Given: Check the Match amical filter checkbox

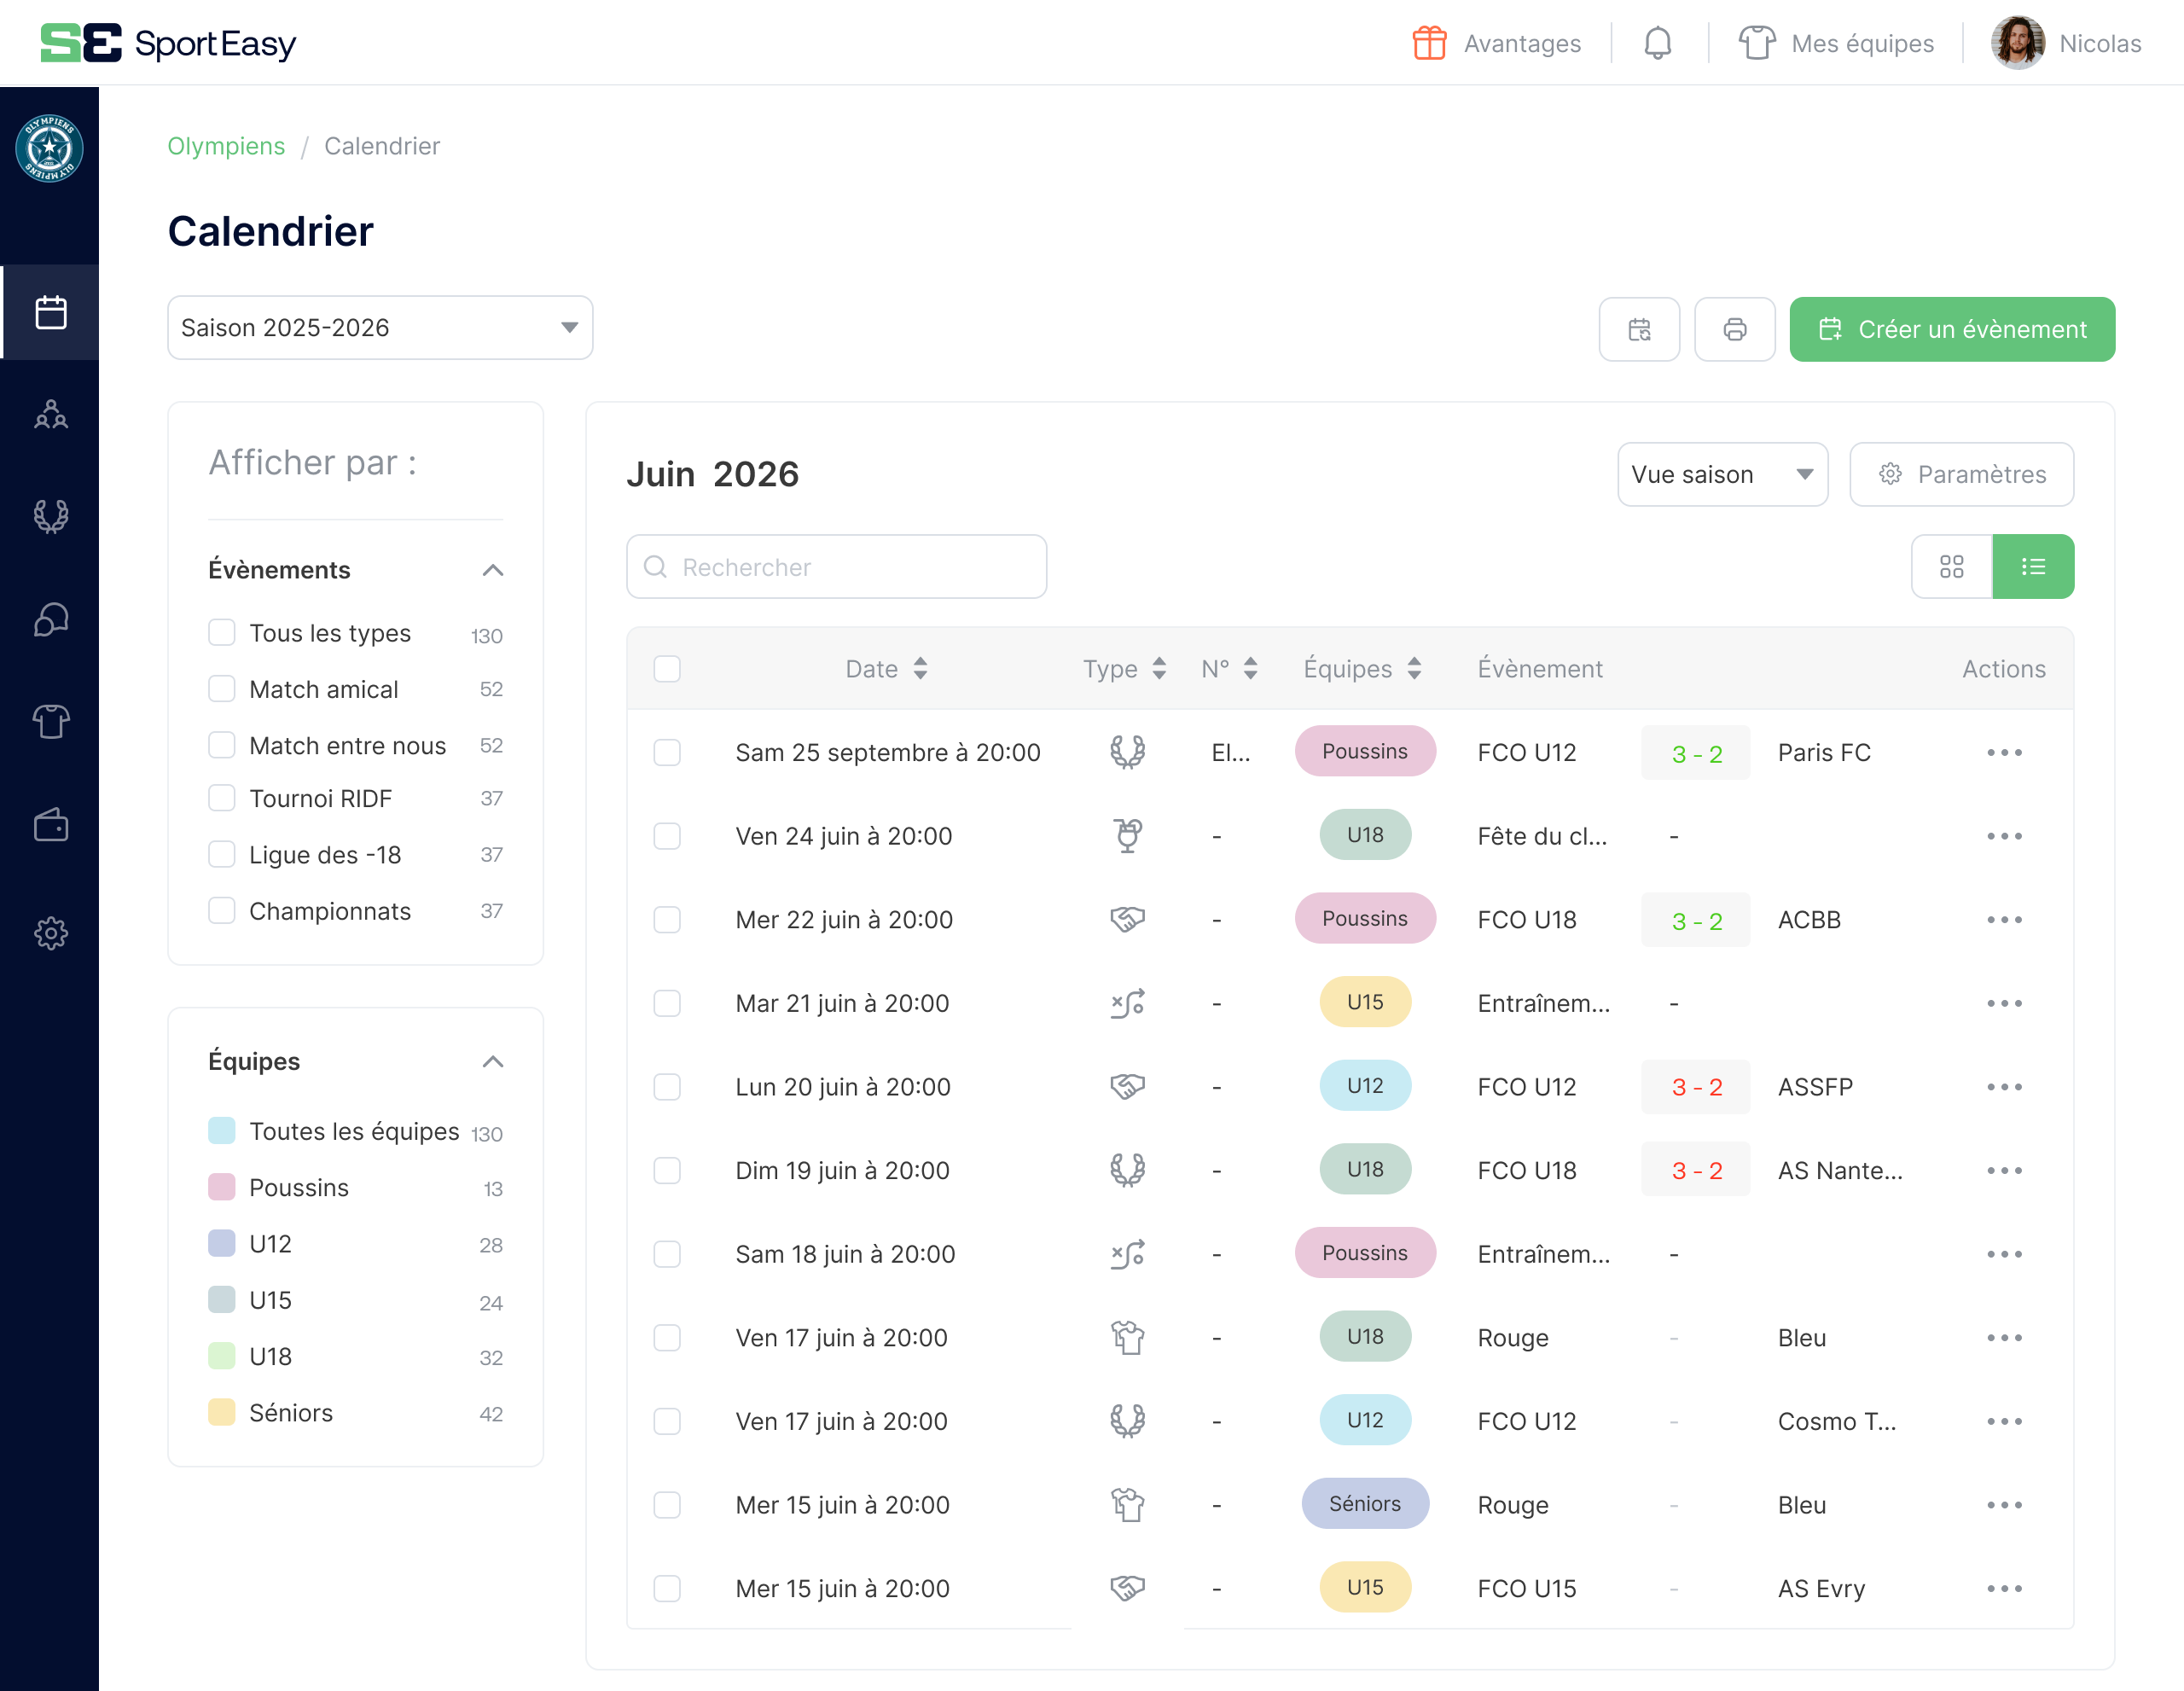Looking at the screenshot, I should coord(222,689).
